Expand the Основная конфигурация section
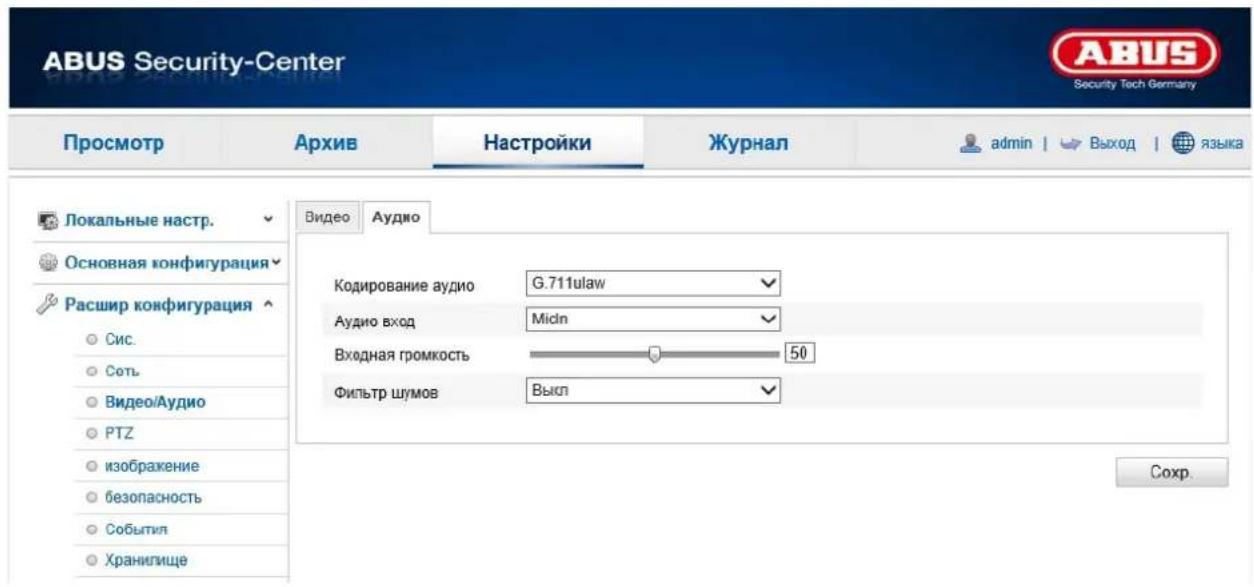Viewport: 1254px width, 587px height. 277,263
